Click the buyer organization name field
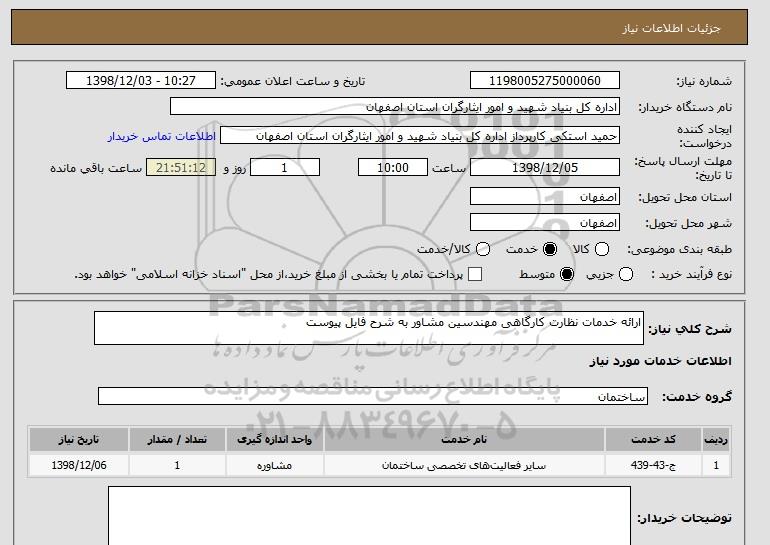The width and height of the screenshot is (770, 545). pos(395,107)
